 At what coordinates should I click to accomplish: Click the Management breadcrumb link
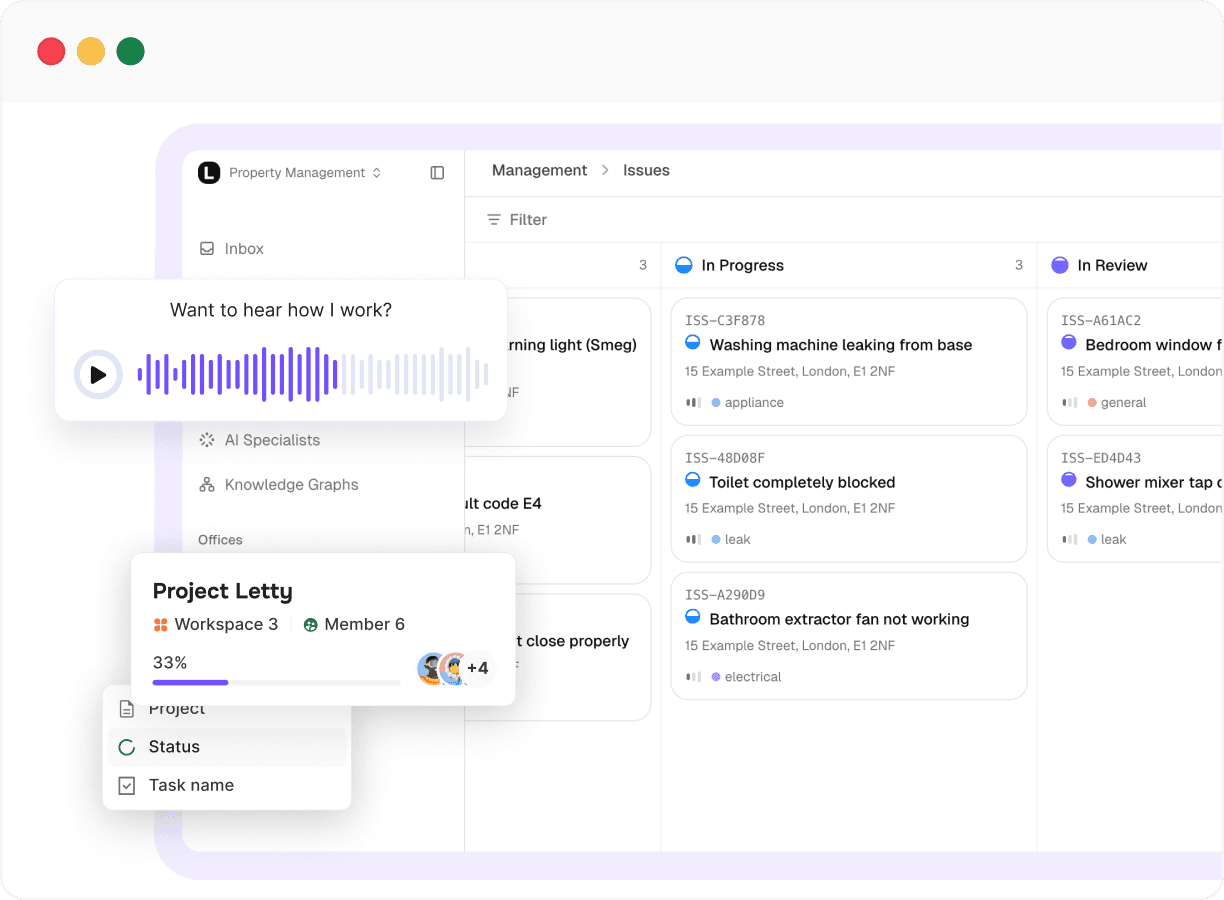pyautogui.click(x=539, y=171)
